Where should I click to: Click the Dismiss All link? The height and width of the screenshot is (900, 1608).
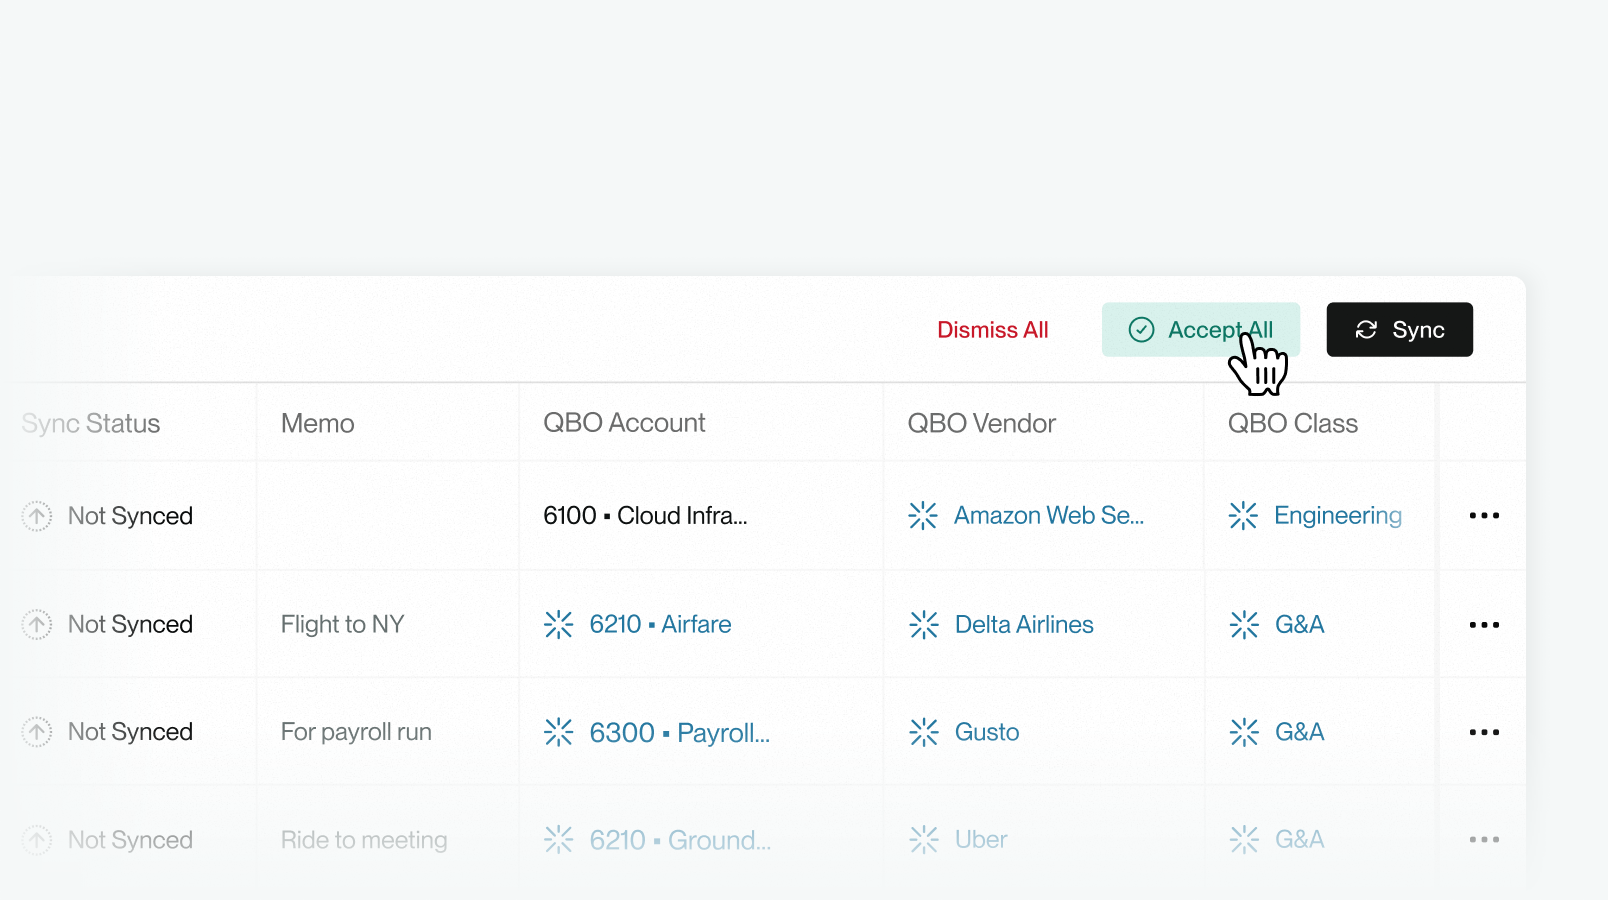[992, 330]
